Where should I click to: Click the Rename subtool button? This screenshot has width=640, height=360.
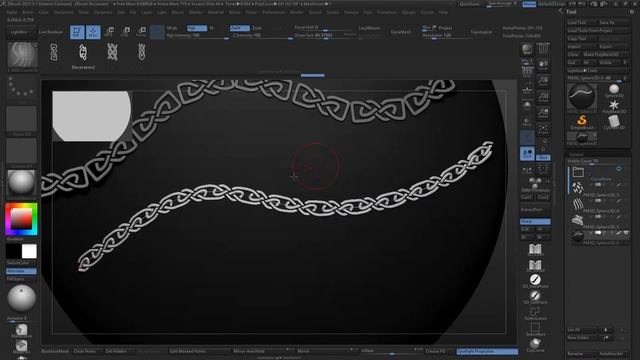coord(581,354)
